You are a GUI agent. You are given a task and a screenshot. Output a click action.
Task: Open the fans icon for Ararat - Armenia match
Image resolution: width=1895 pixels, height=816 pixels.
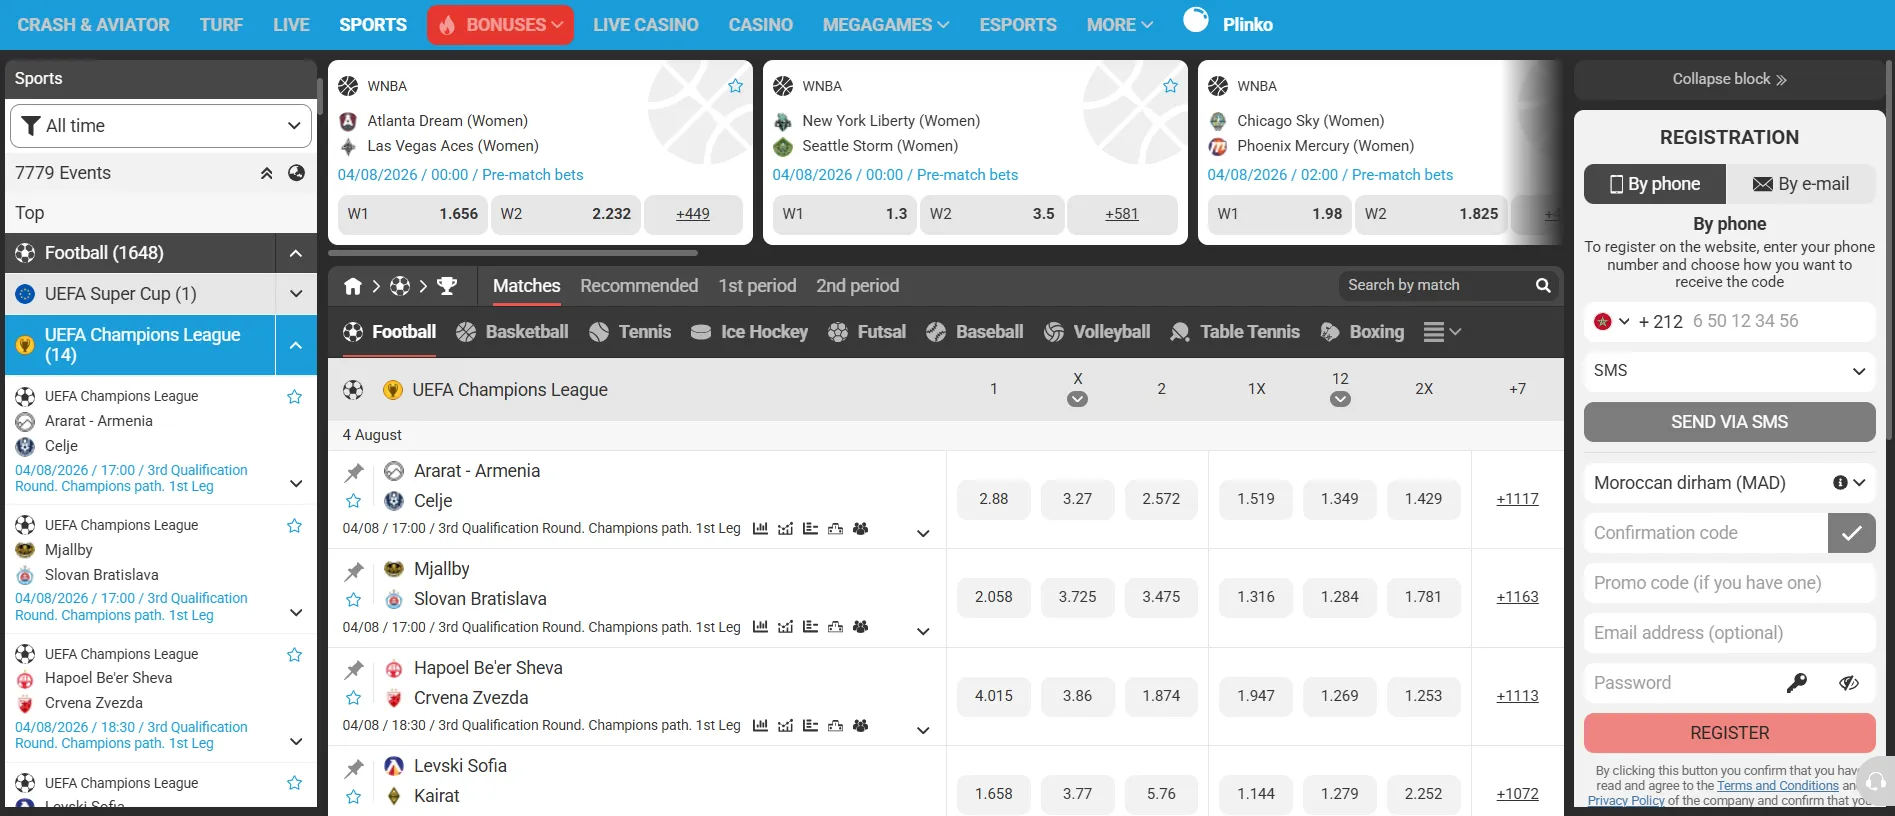860,529
